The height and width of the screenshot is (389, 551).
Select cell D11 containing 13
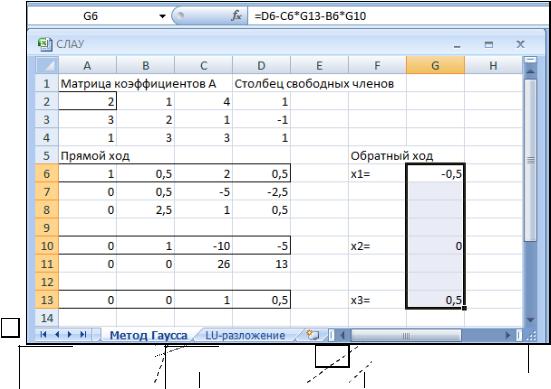click(261, 264)
